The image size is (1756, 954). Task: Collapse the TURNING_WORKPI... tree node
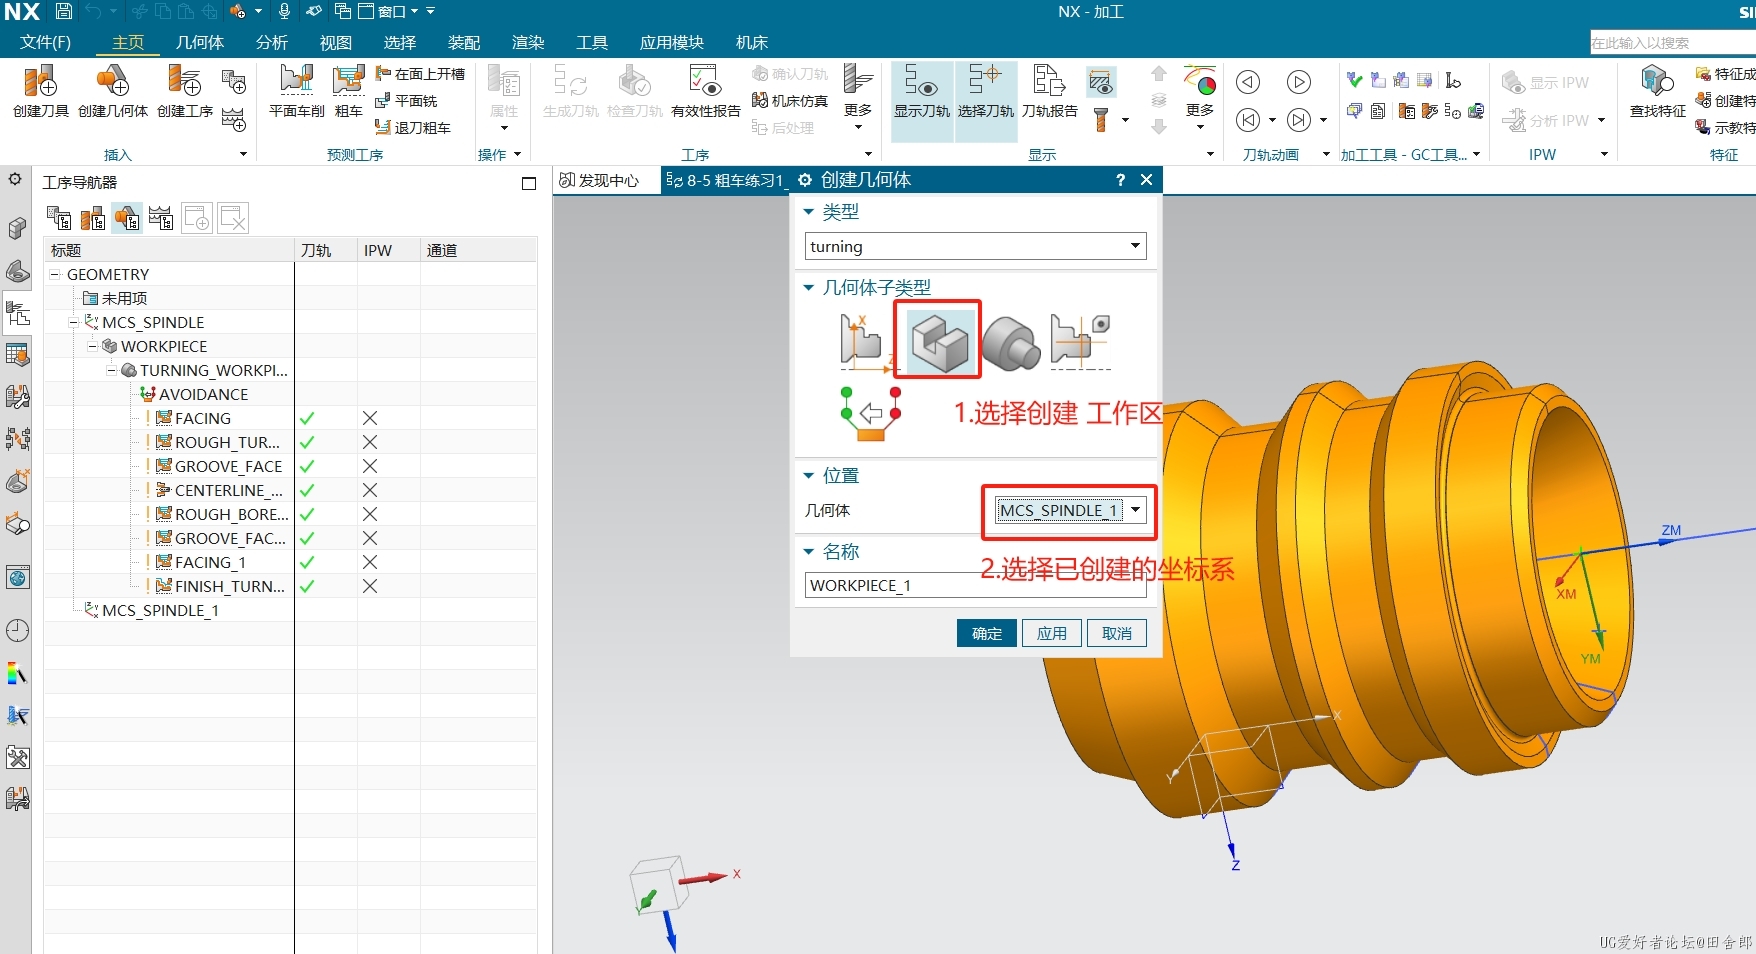pyautogui.click(x=111, y=370)
